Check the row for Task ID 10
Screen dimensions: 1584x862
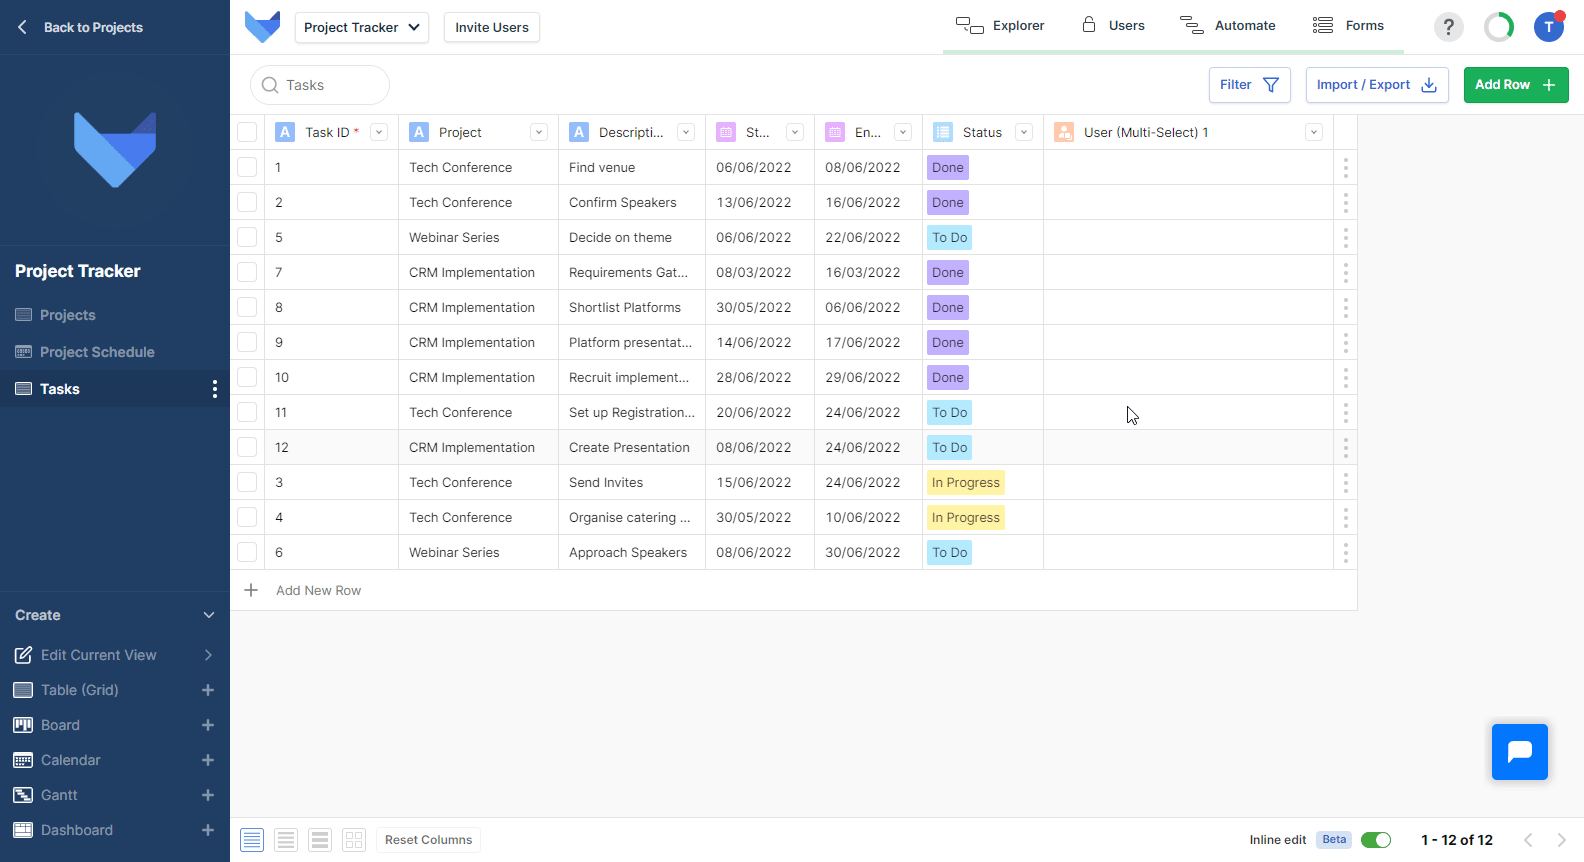pos(247,377)
